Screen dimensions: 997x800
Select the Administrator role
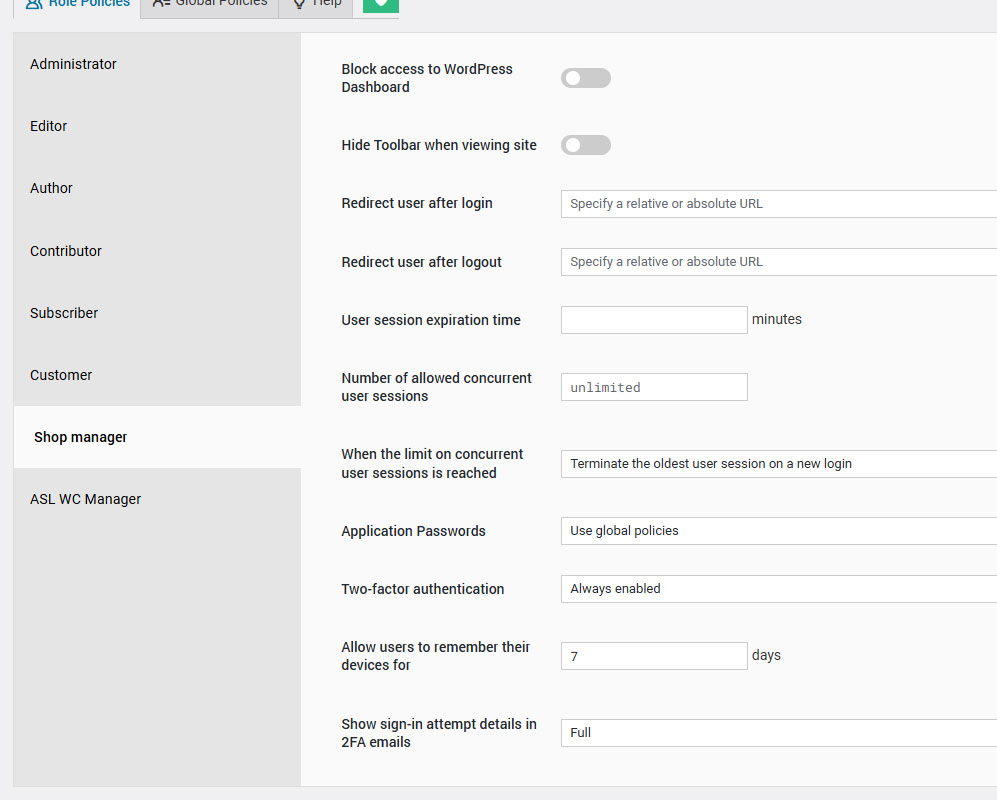(x=74, y=64)
